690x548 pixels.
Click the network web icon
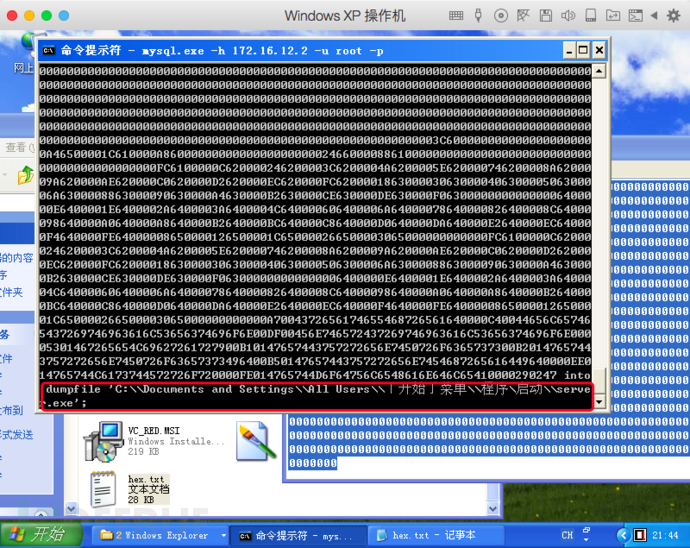click(x=523, y=16)
